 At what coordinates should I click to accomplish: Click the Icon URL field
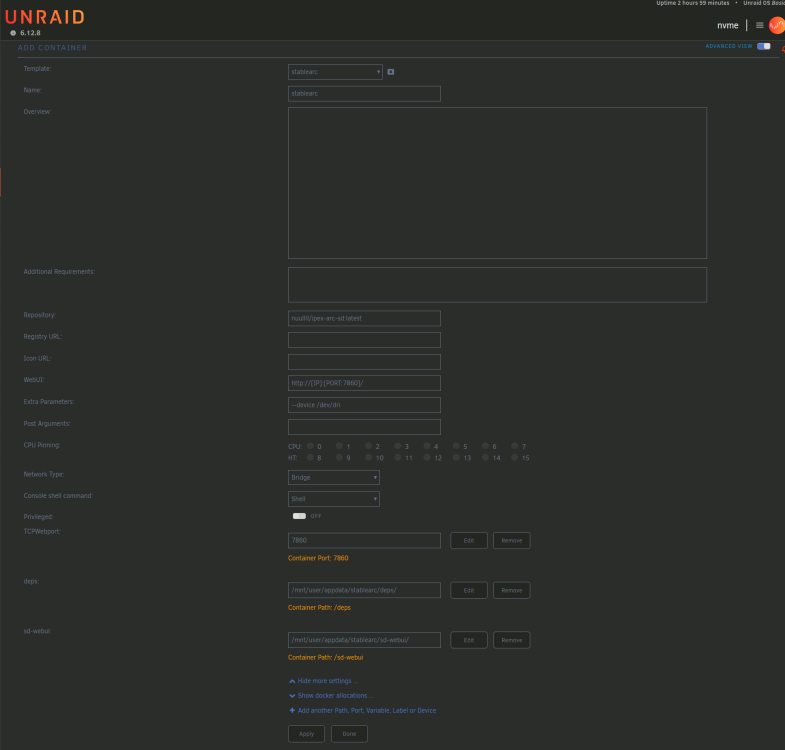(364, 361)
